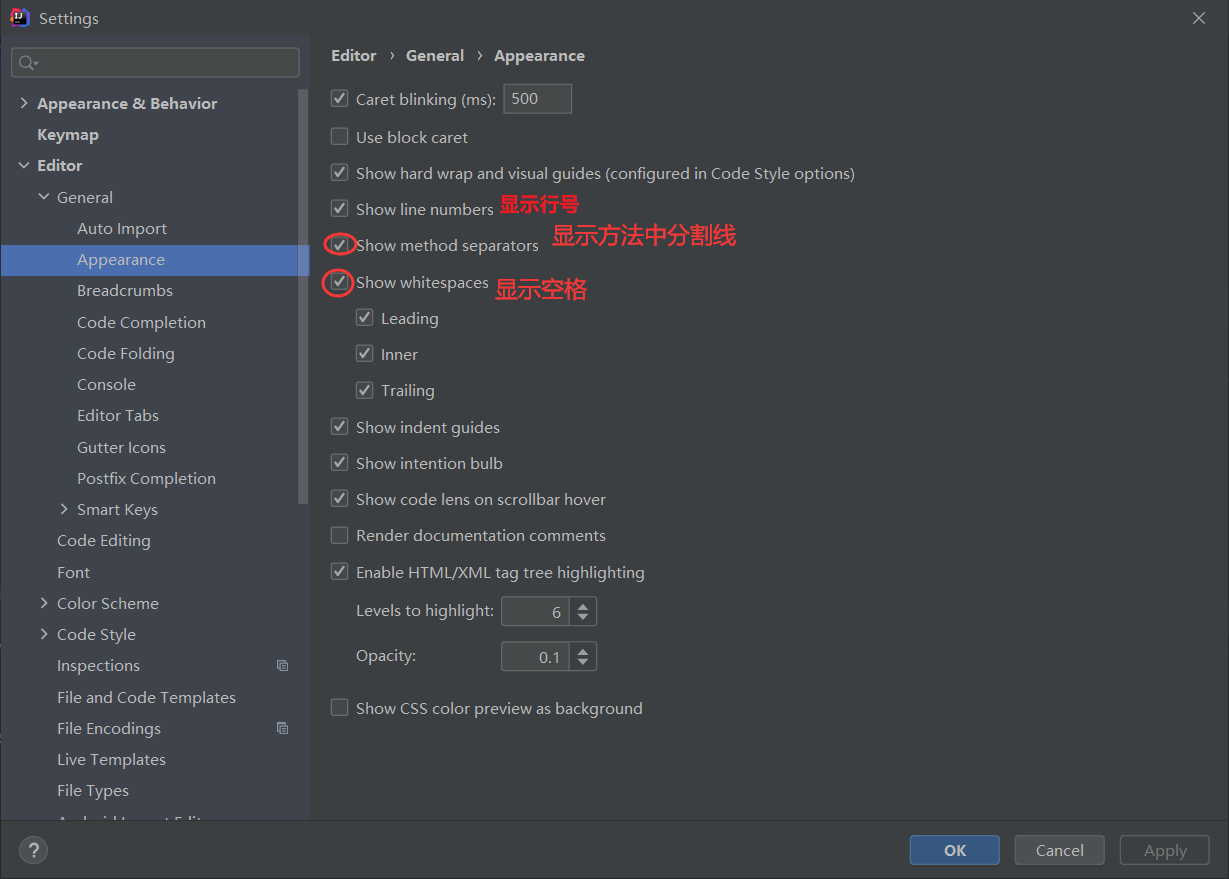
Task: Click the help question mark icon
Action: [x=33, y=850]
